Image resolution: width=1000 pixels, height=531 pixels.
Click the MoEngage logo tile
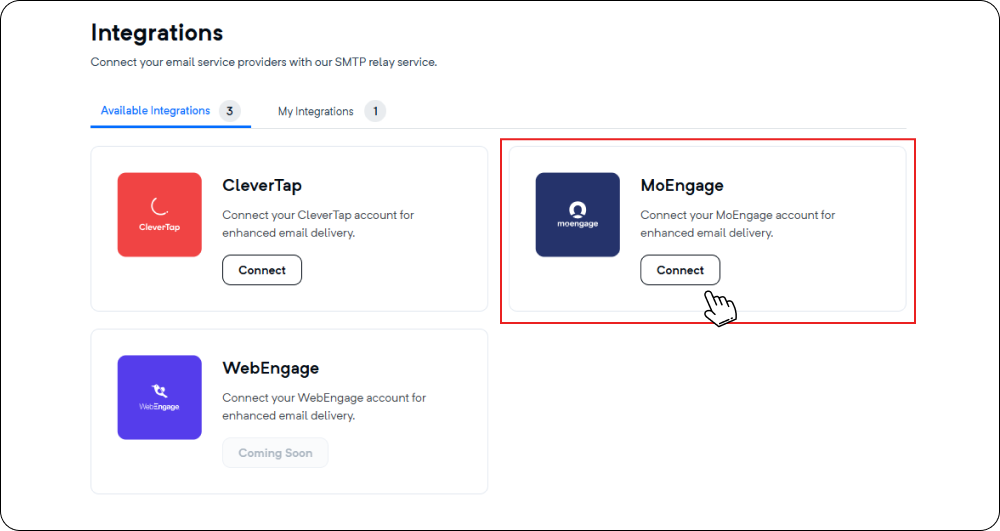coord(578,215)
